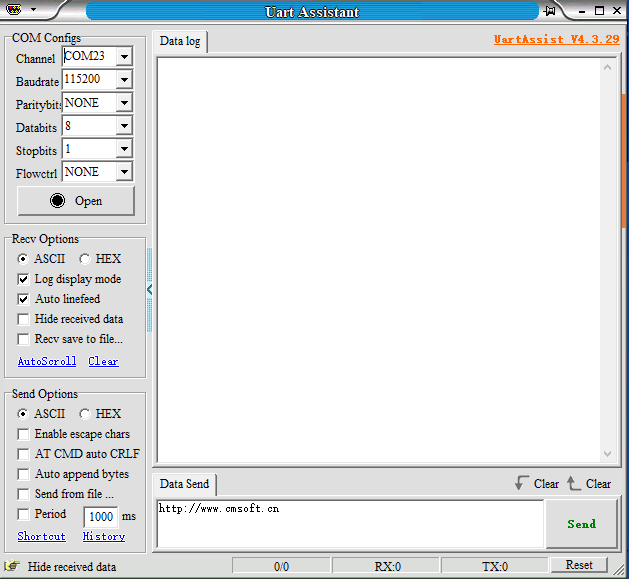Screen dimensions: 629x579
Task: Open the Baudrate 115200 dropdown
Action: (x=124, y=79)
